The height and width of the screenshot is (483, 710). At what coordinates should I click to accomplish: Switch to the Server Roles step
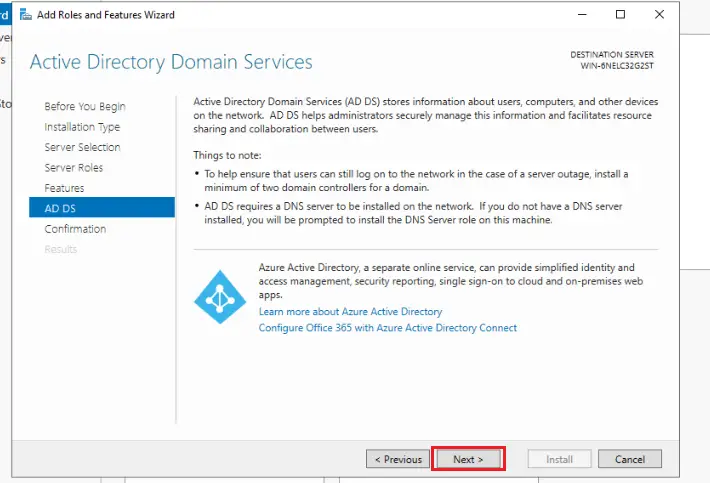[x=73, y=167]
